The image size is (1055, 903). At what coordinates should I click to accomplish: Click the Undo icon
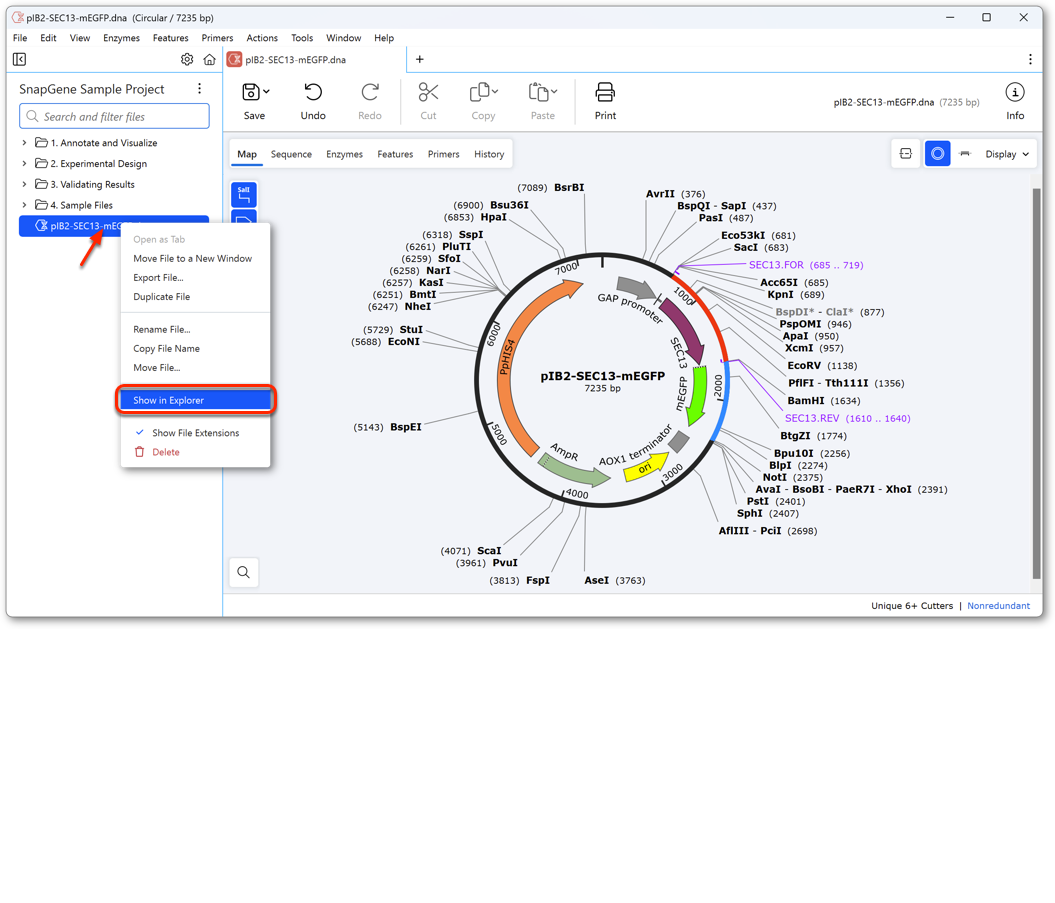pos(313,92)
